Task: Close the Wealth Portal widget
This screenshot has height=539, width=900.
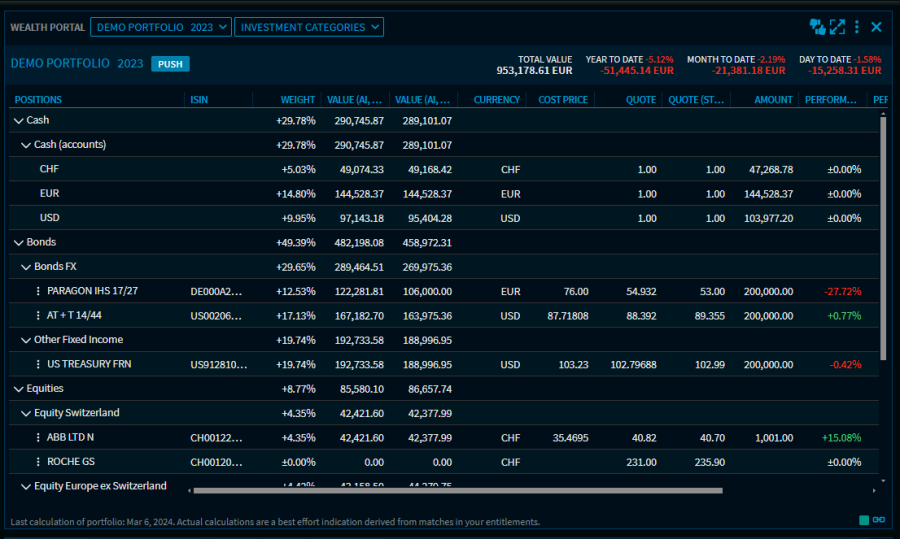Action: [x=877, y=27]
